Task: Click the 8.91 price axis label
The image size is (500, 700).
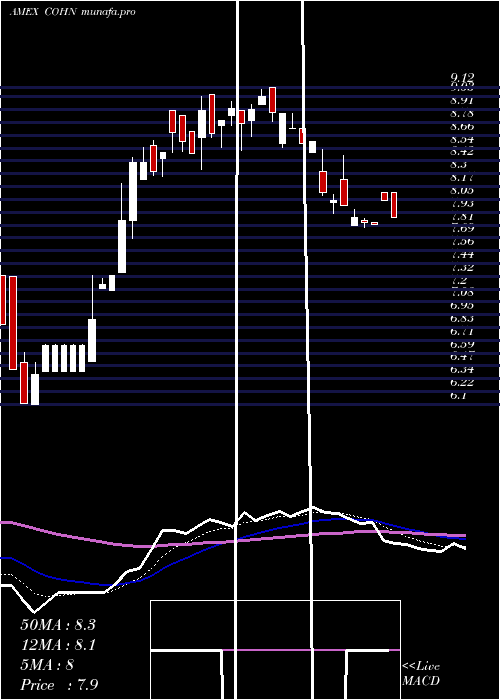Action: pyautogui.click(x=462, y=101)
